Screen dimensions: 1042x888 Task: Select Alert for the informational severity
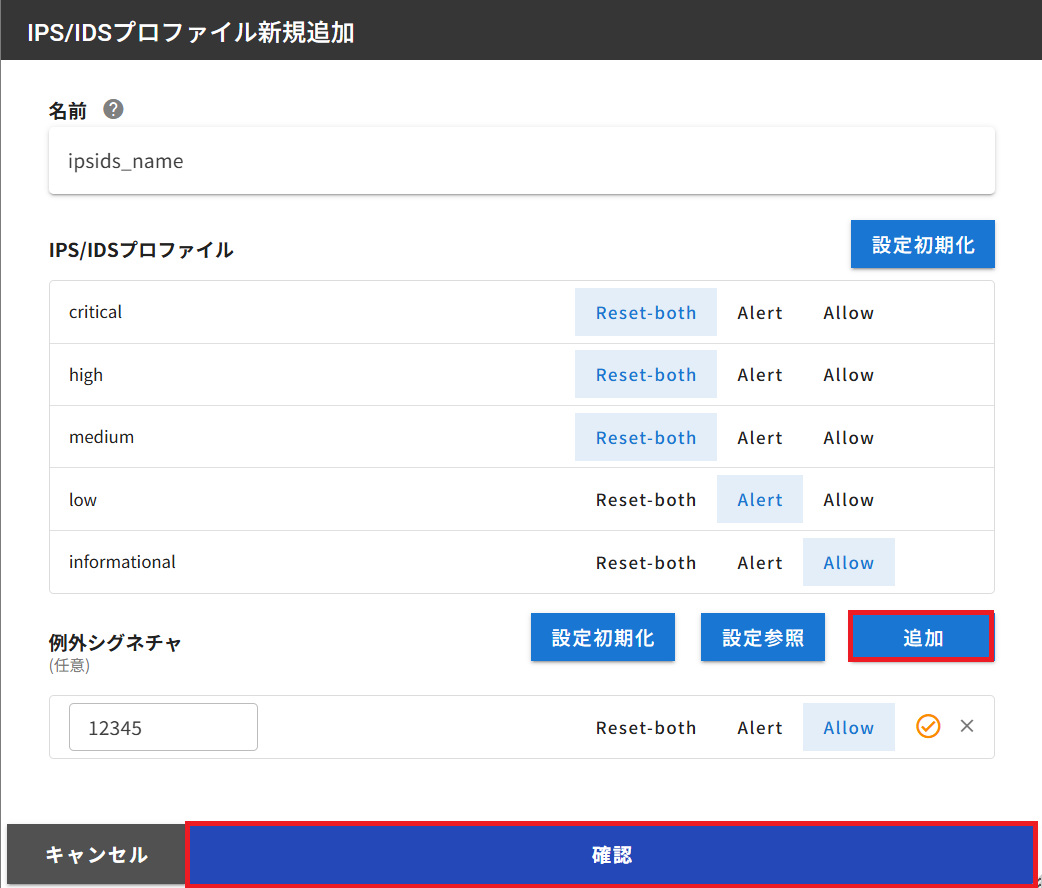tap(759, 561)
